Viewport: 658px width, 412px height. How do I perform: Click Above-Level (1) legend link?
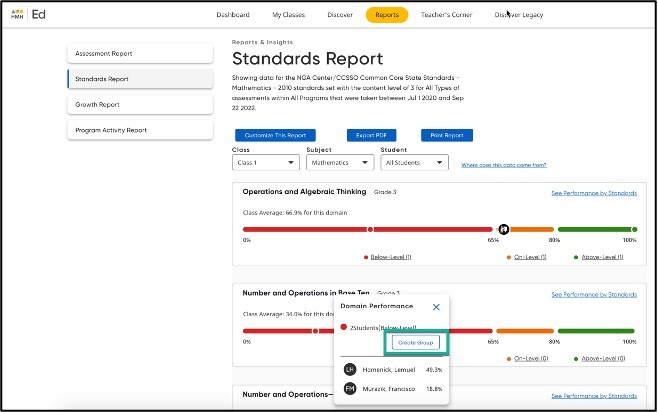pos(603,257)
